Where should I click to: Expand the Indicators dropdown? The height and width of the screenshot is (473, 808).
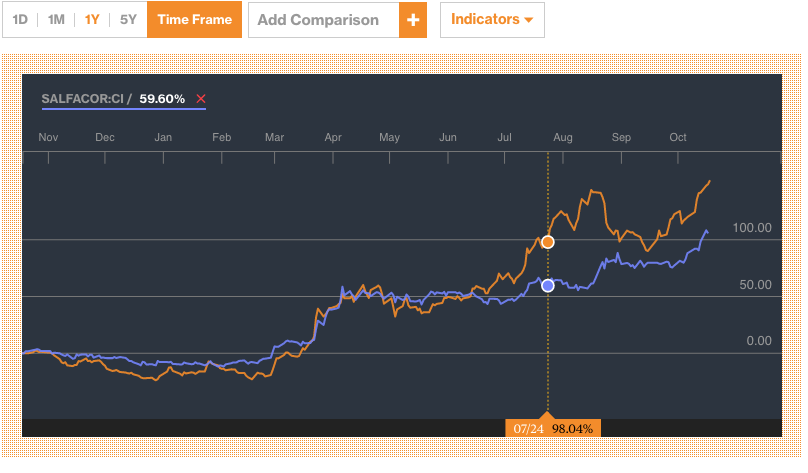pos(491,20)
